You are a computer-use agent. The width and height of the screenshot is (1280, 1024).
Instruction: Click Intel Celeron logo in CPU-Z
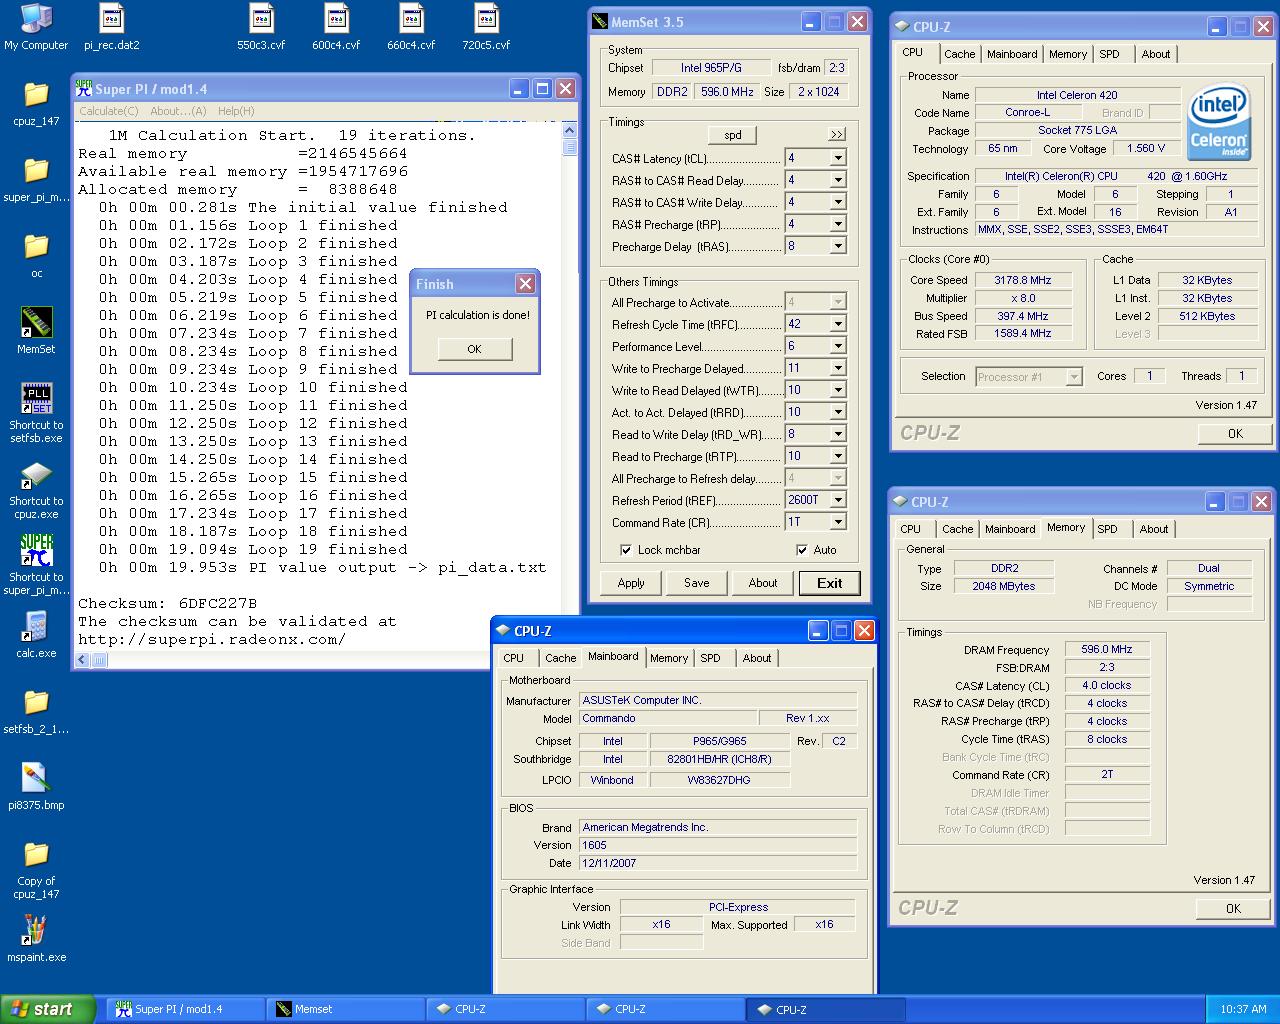point(1219,122)
